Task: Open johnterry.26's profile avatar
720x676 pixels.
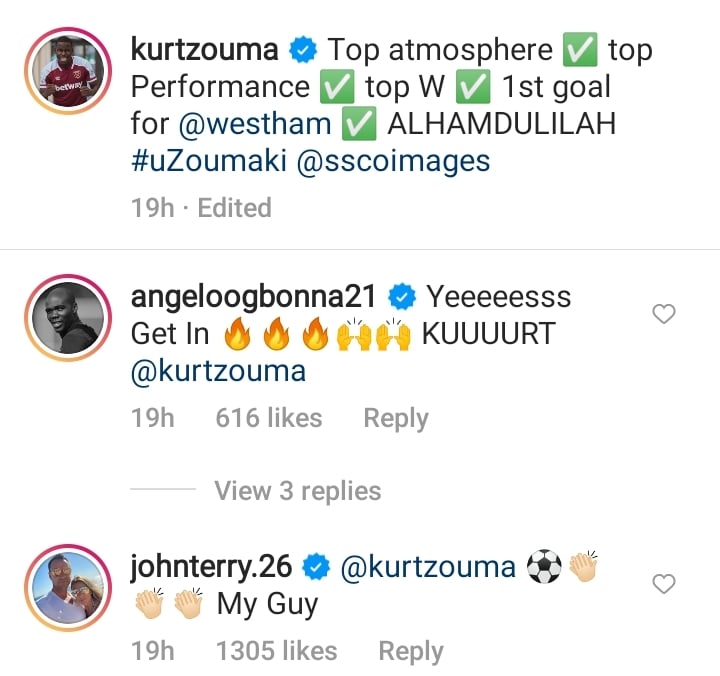Action: pyautogui.click(x=68, y=588)
